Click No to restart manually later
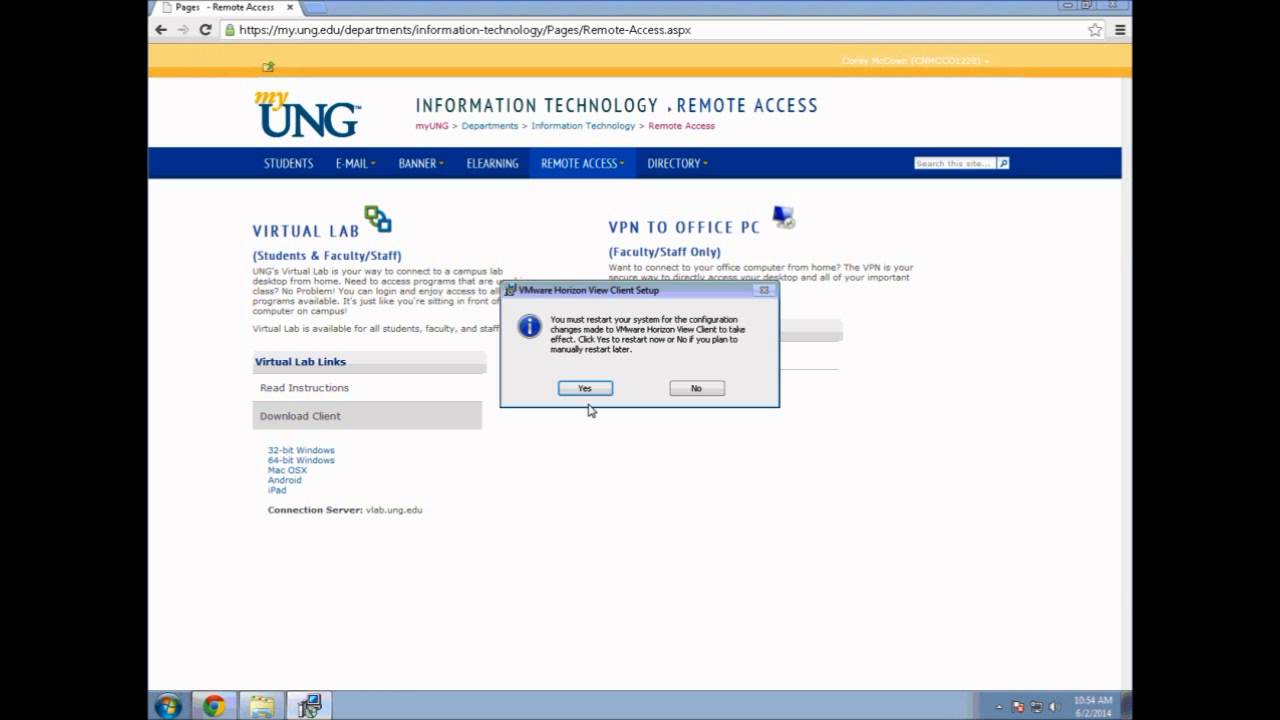Screen dimensions: 1280x720 [696, 388]
